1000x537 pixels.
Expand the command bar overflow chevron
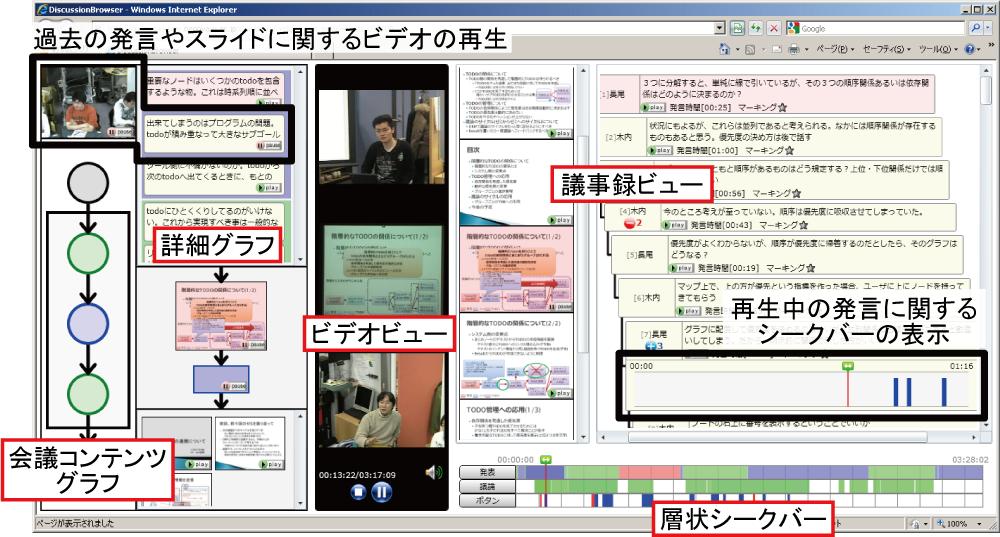pyautogui.click(x=992, y=45)
